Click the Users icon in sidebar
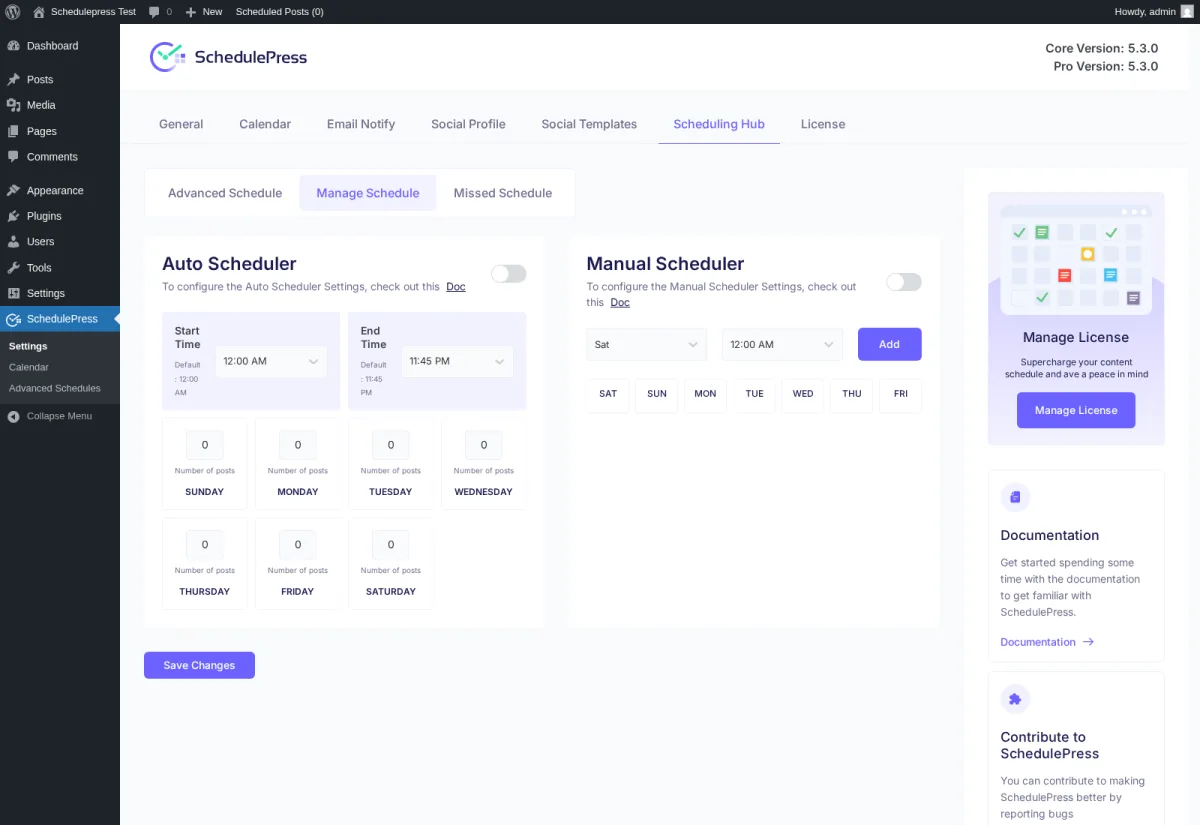Viewport: 1200px width, 825px height. pos(13,242)
